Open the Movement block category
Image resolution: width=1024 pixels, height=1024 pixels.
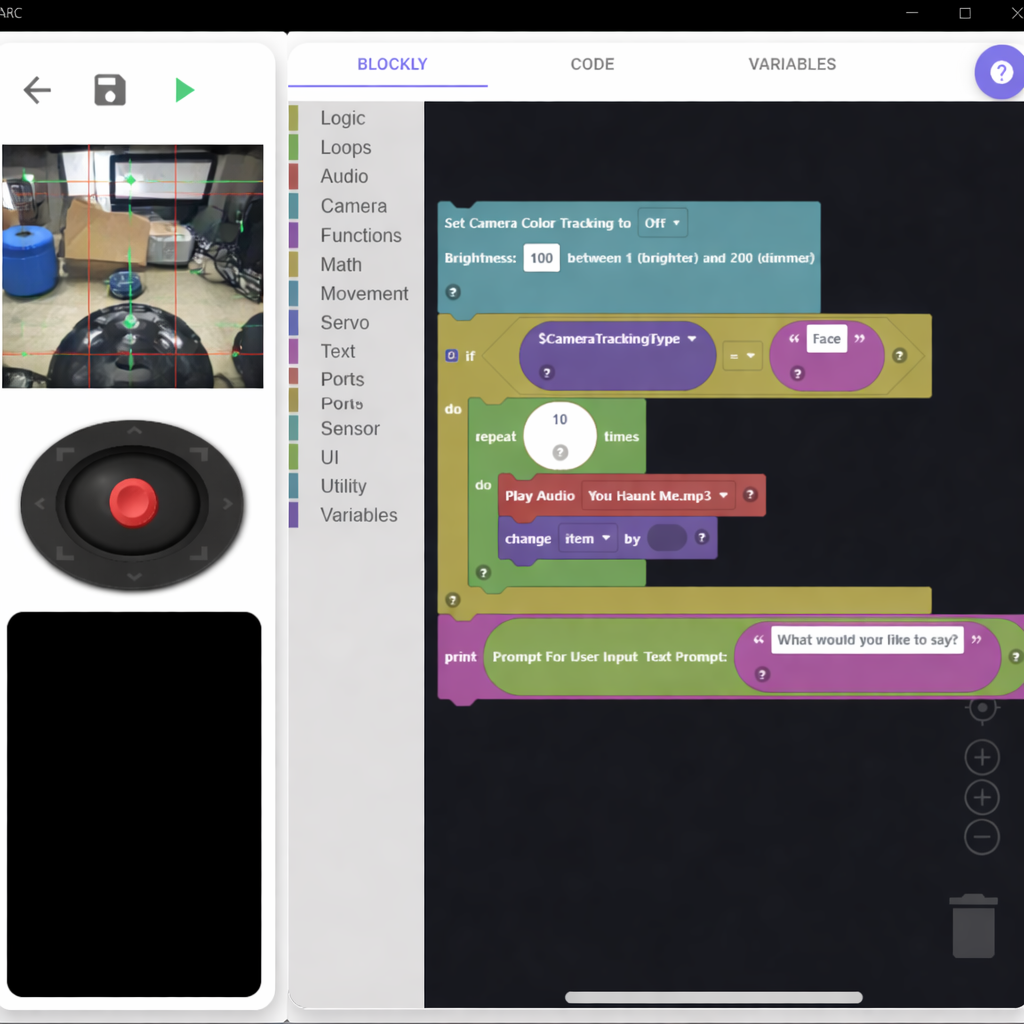coord(364,293)
